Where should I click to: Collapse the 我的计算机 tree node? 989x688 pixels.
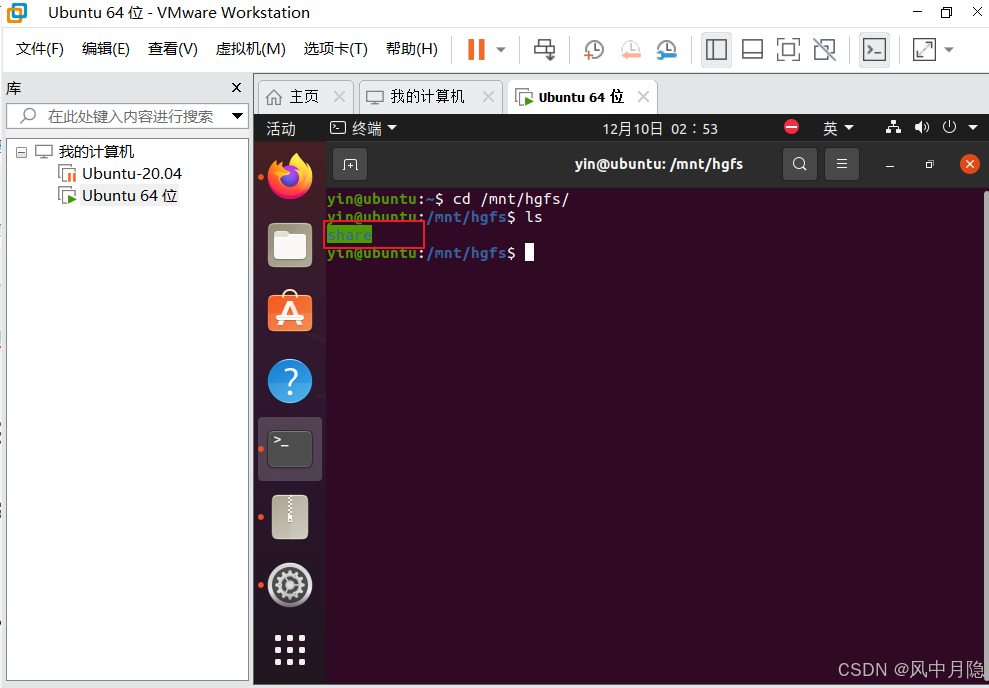click(x=21, y=152)
